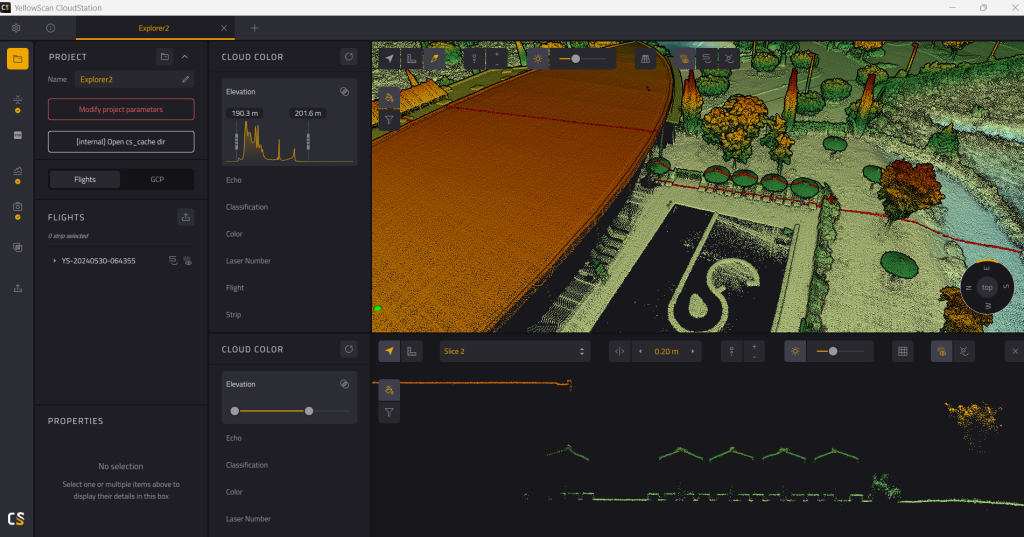Select navigation arrow tool in slice view
1024x537 pixels.
click(389, 351)
